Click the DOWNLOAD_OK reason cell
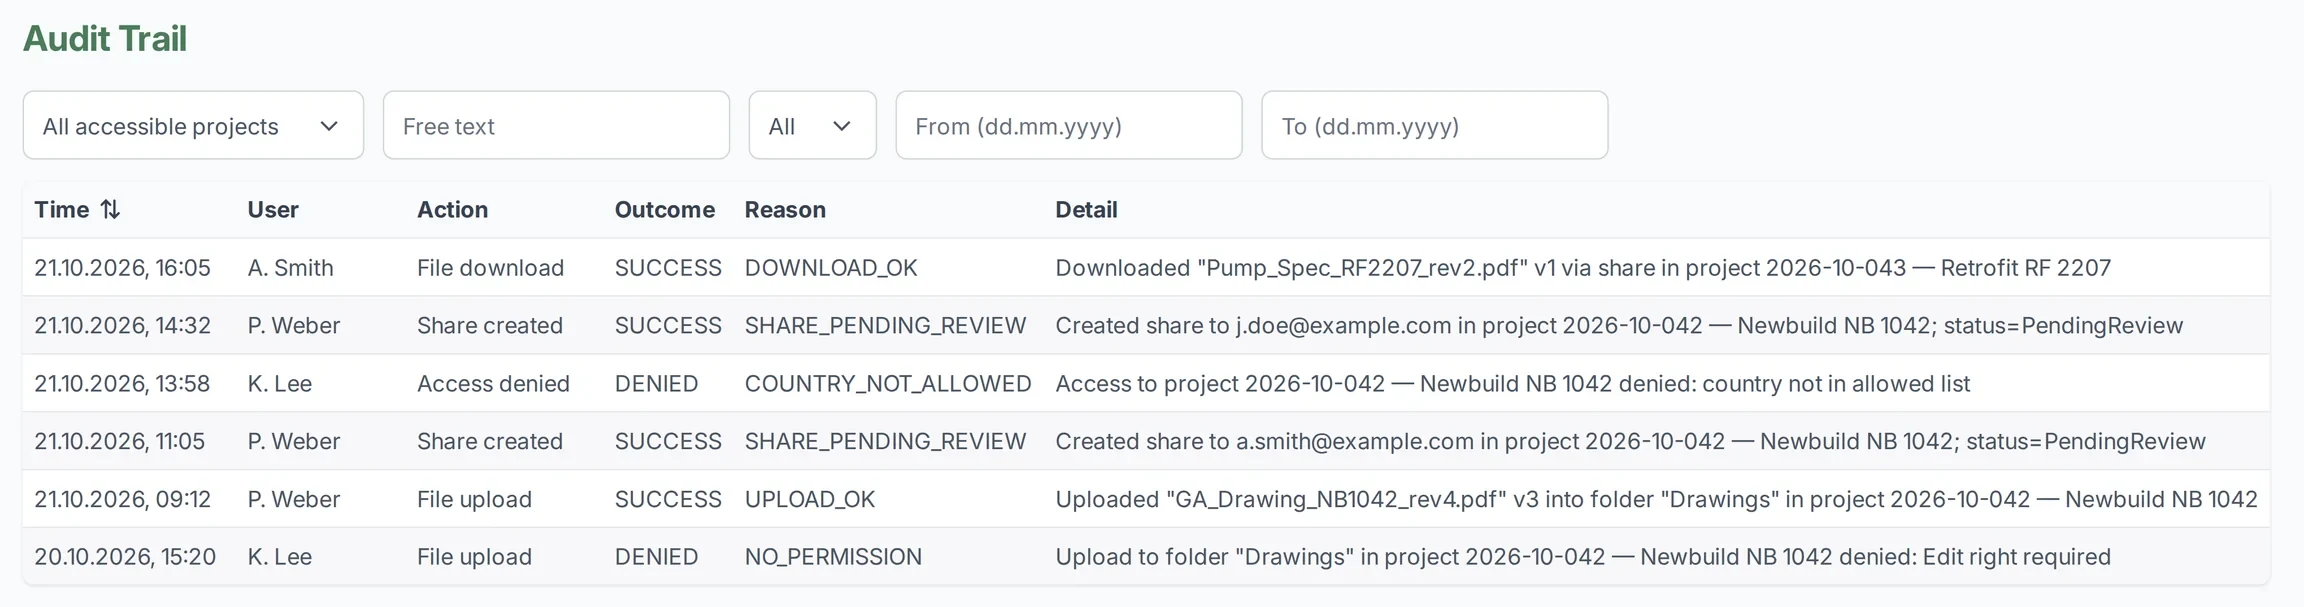Viewport: 2304px width, 607px height. click(831, 267)
